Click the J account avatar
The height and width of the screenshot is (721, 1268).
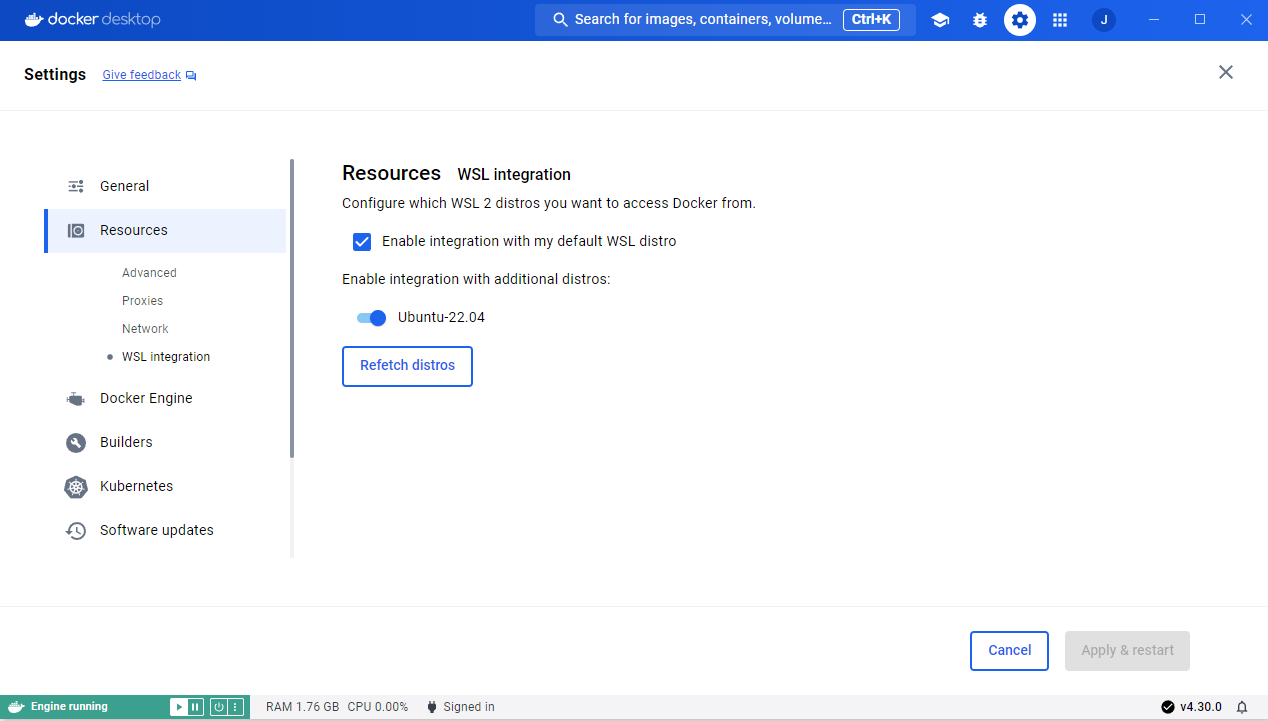1103,19
